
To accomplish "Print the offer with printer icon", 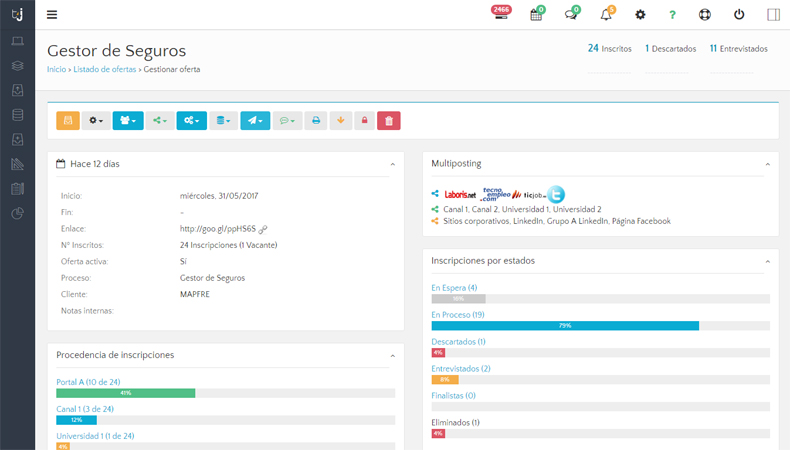I will (316, 120).
